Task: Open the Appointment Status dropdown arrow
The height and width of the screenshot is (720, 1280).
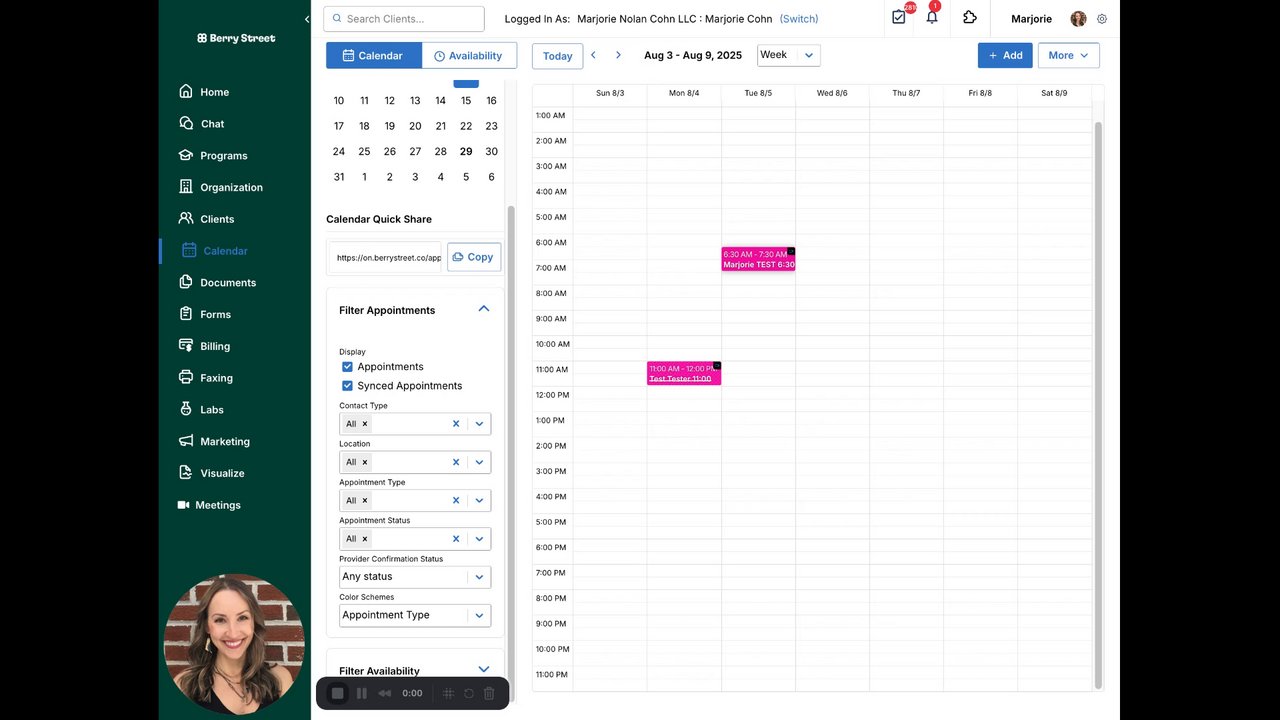Action: 479,538
